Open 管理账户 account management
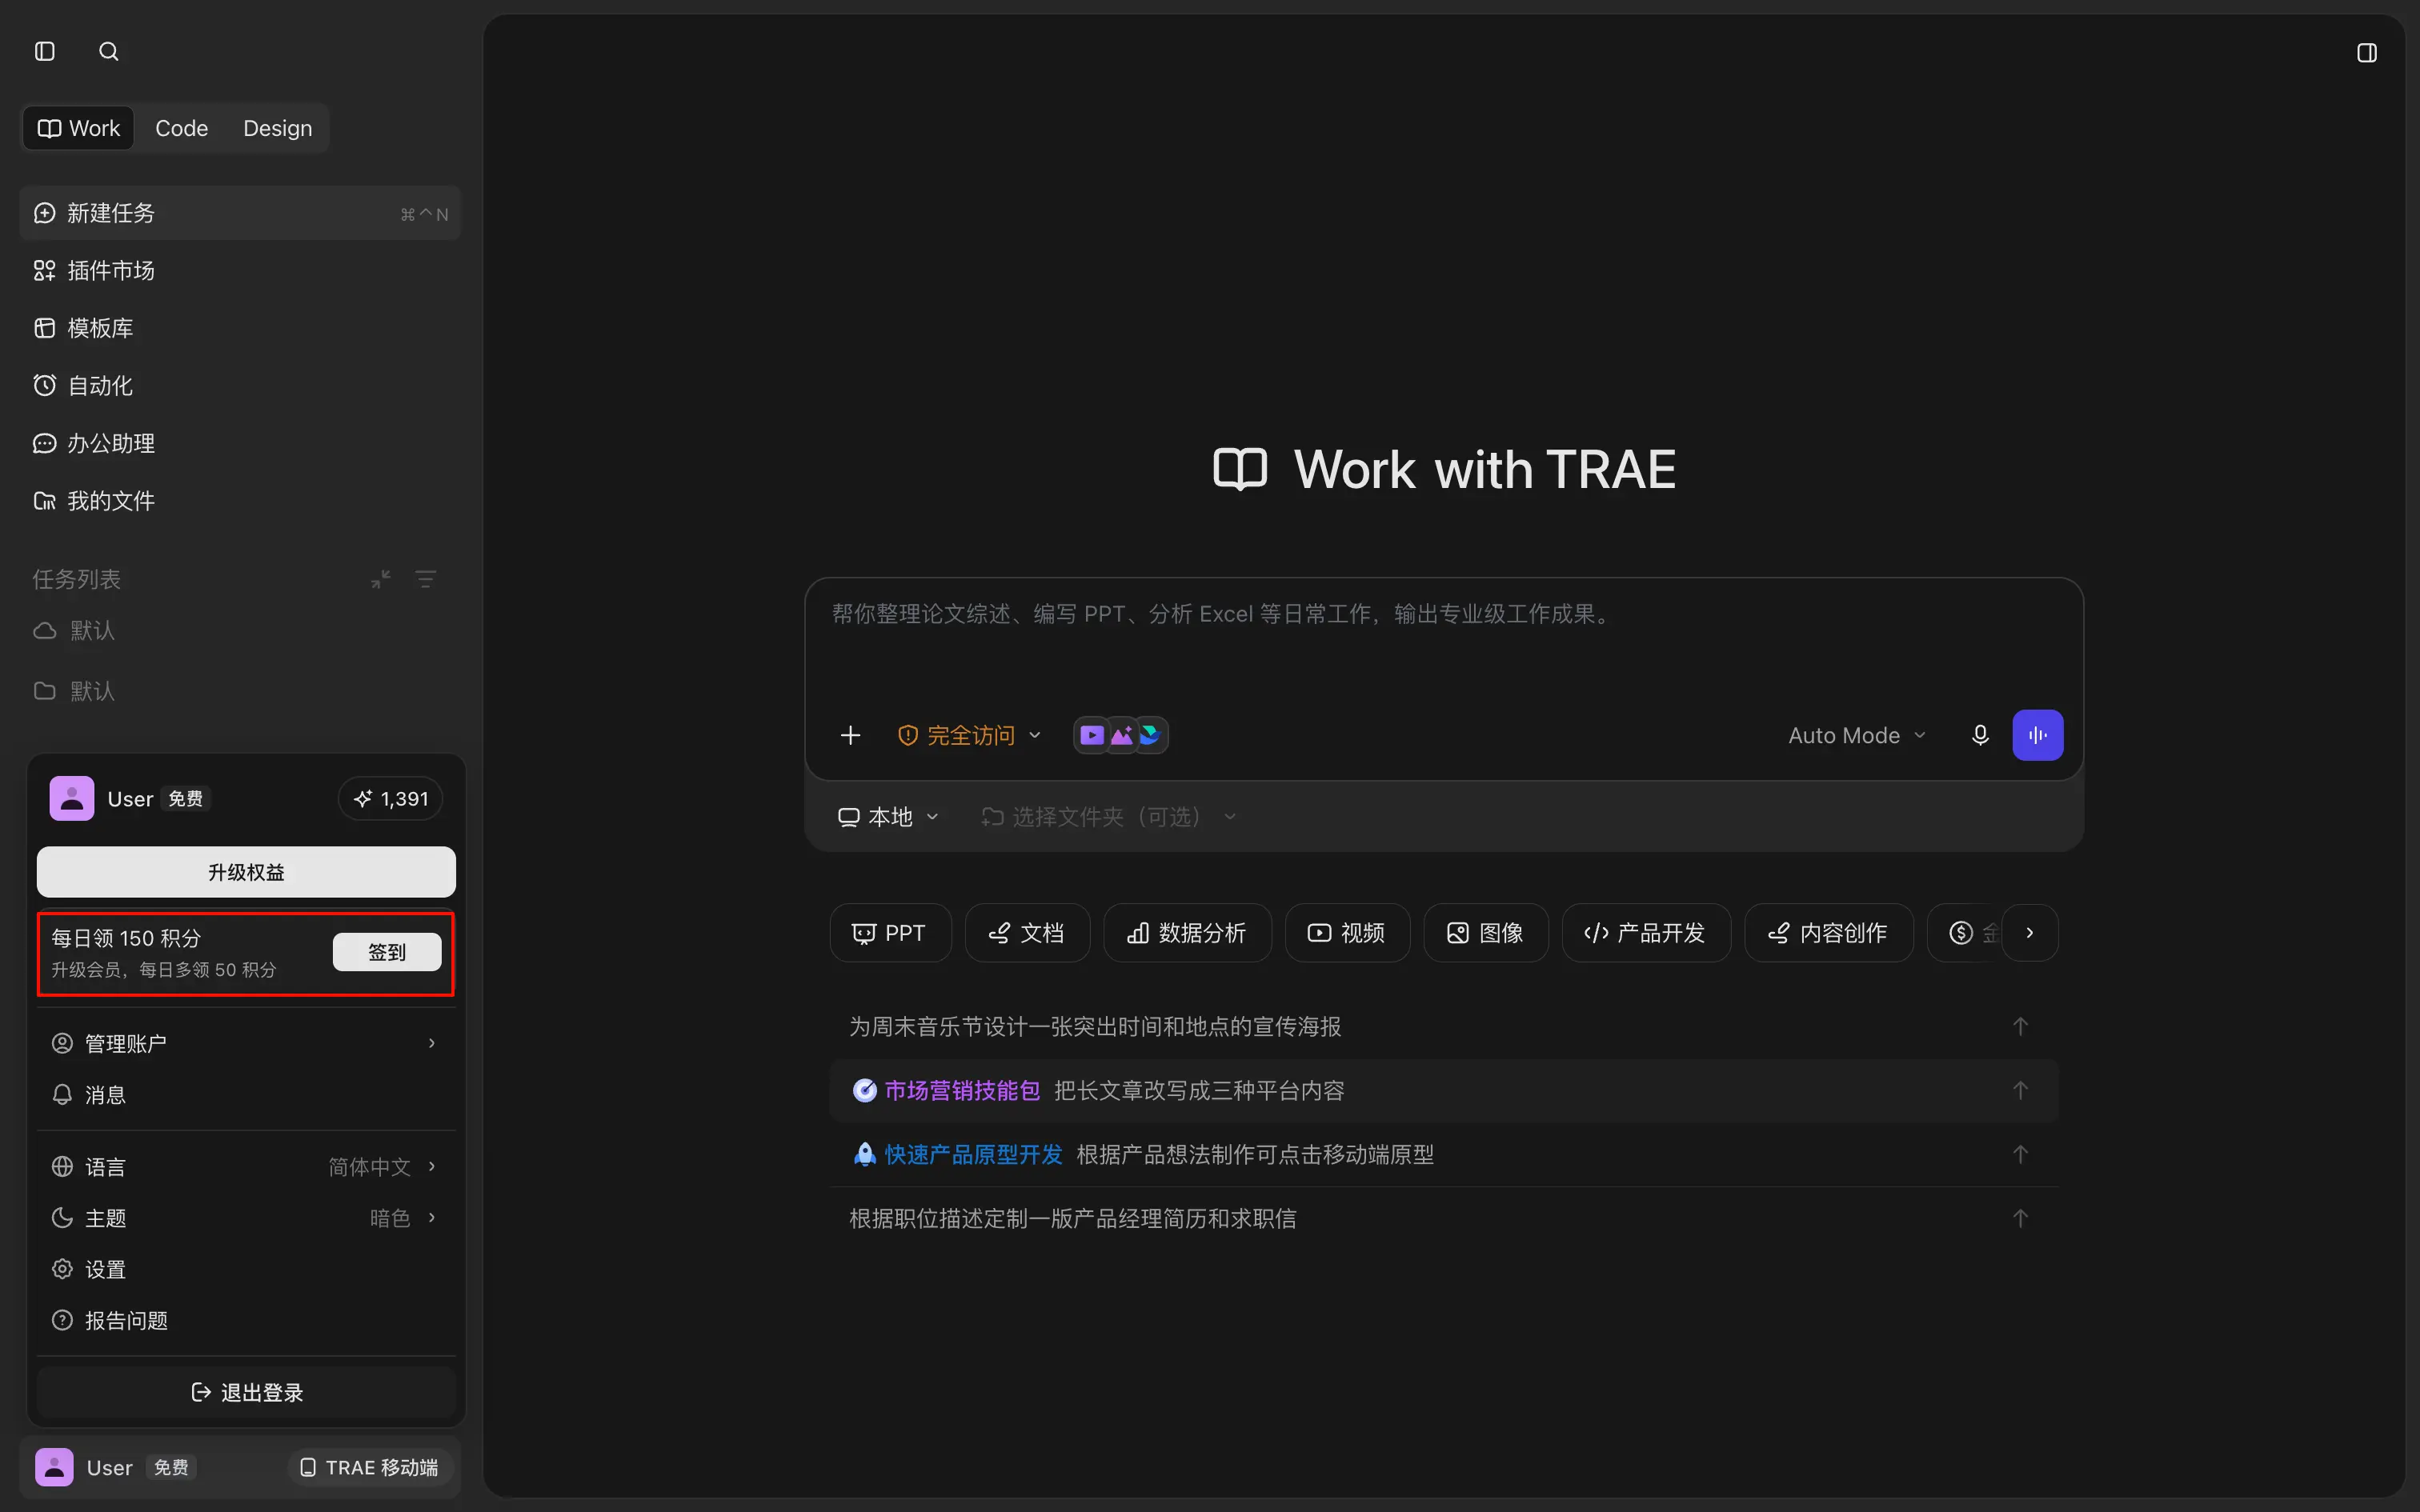Image resolution: width=2420 pixels, height=1512 pixels. pos(246,1043)
